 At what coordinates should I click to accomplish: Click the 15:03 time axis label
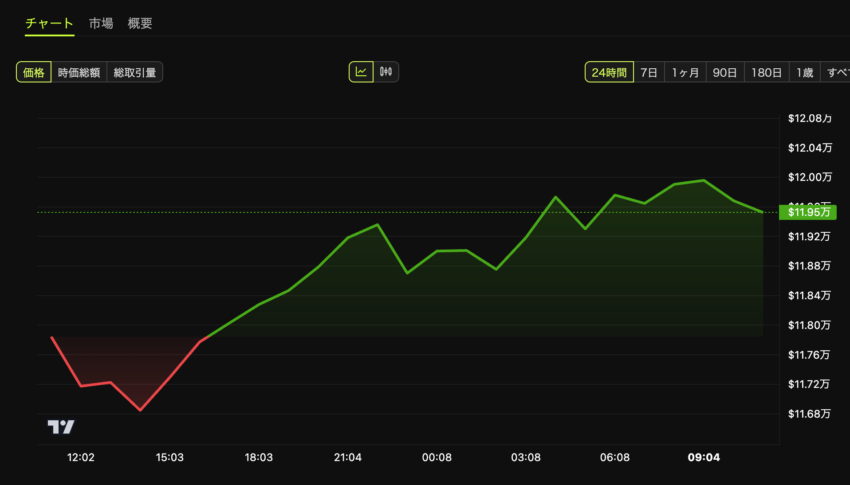[170, 457]
